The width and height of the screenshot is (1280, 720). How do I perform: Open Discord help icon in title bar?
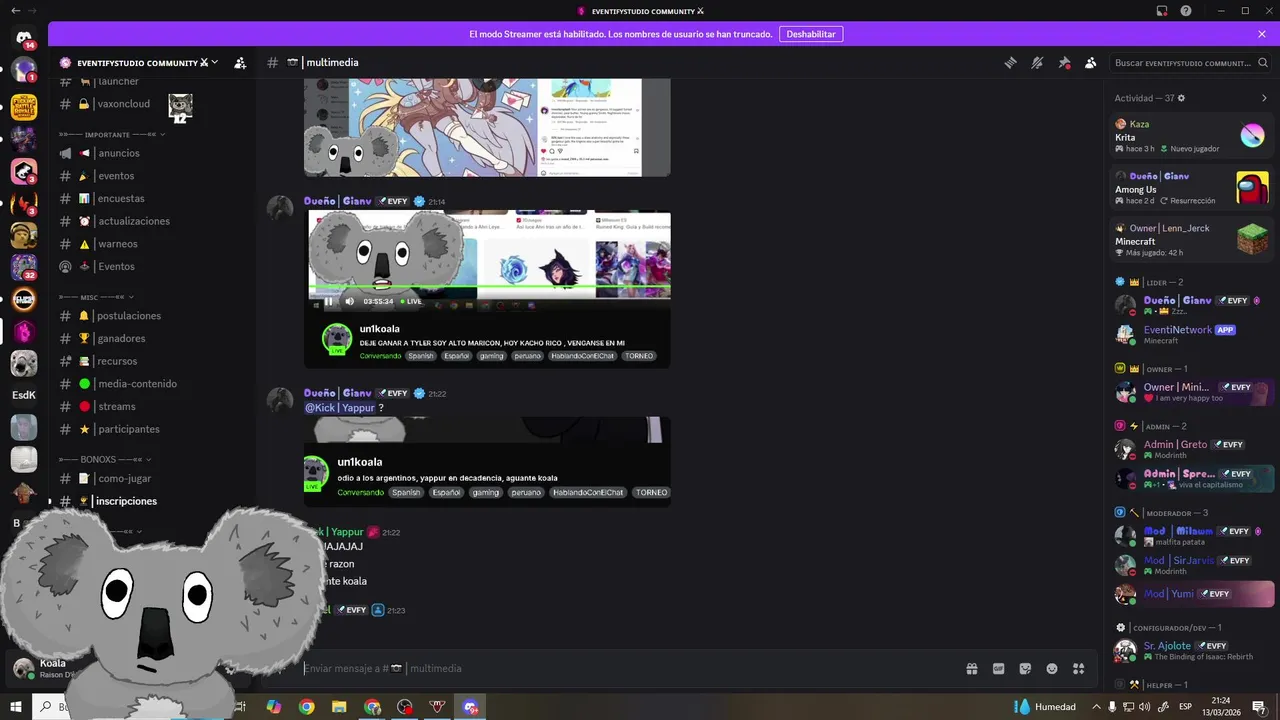click(x=1186, y=11)
